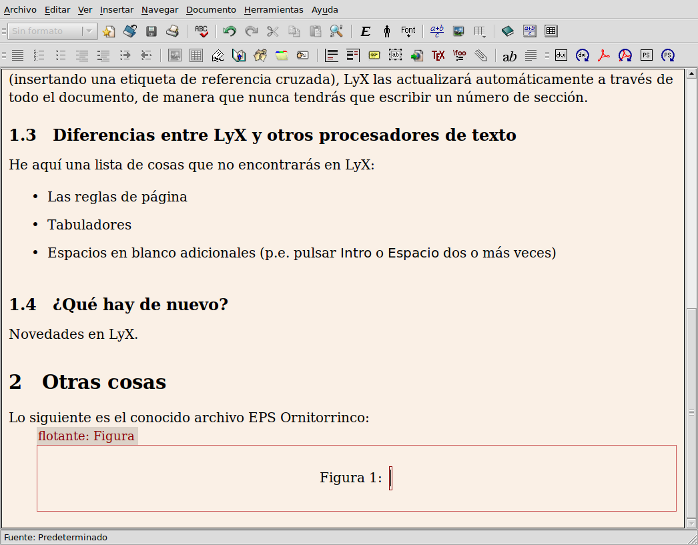This screenshot has width=698, height=545.
Task: Open paragraph settings
Action: 531,56
